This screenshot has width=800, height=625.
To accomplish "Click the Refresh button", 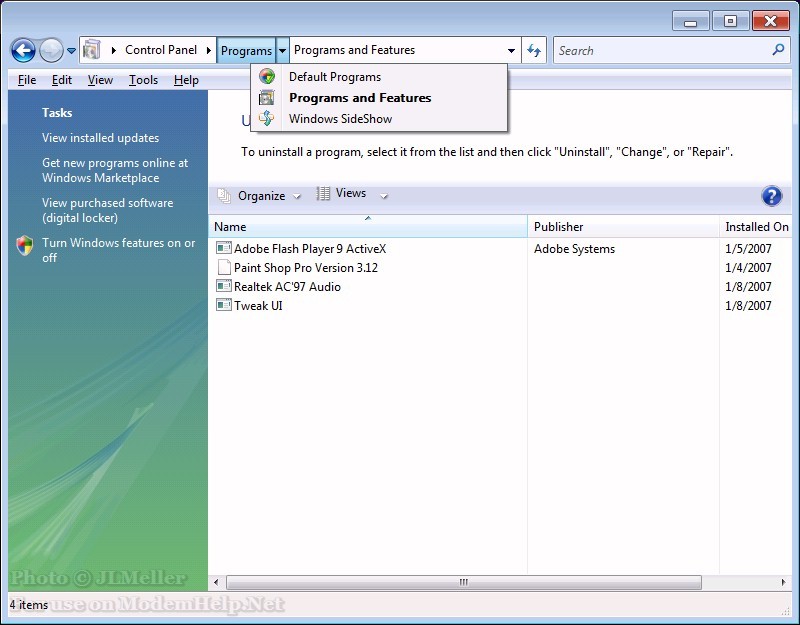I will click(x=534, y=51).
